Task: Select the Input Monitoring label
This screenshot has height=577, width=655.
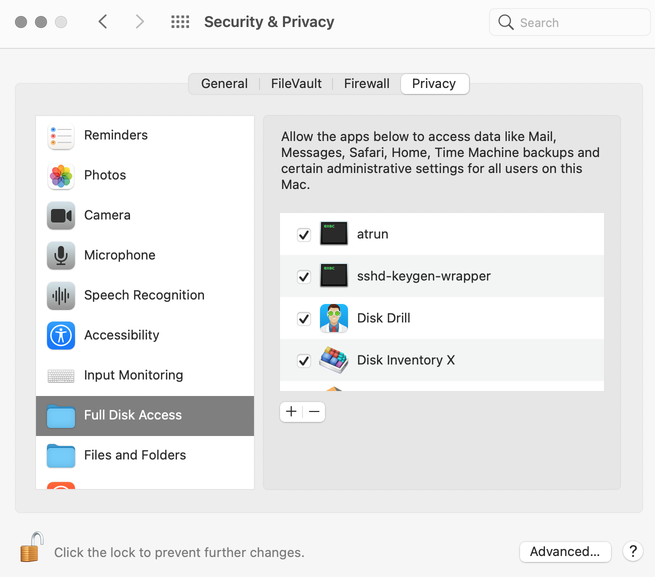Action: (133, 375)
